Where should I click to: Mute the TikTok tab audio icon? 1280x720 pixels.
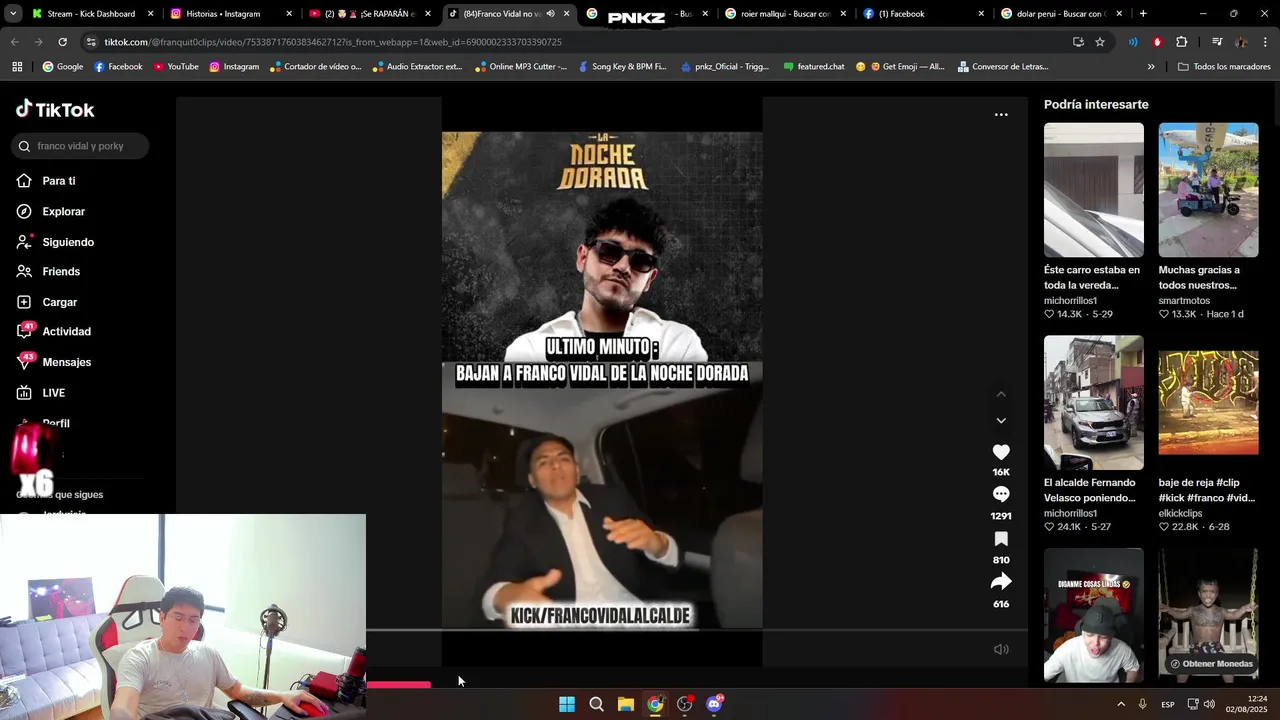coord(550,14)
